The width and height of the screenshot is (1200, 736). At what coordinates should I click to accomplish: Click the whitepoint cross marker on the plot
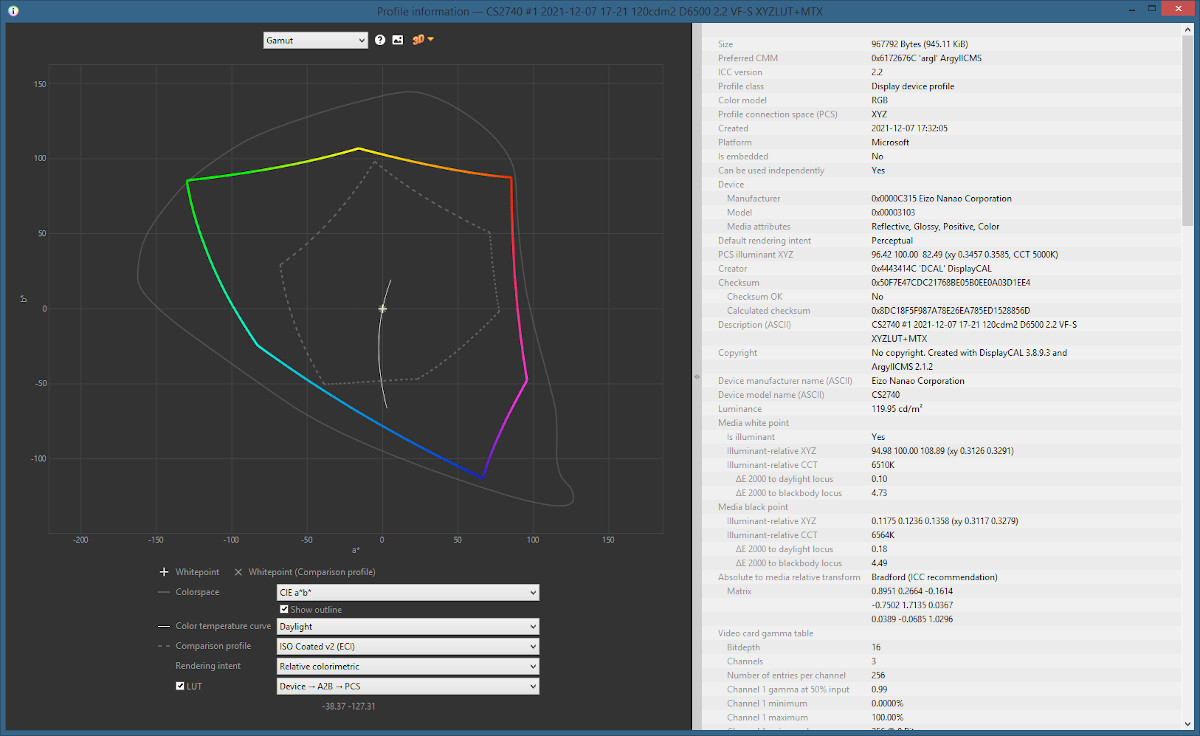(x=383, y=309)
